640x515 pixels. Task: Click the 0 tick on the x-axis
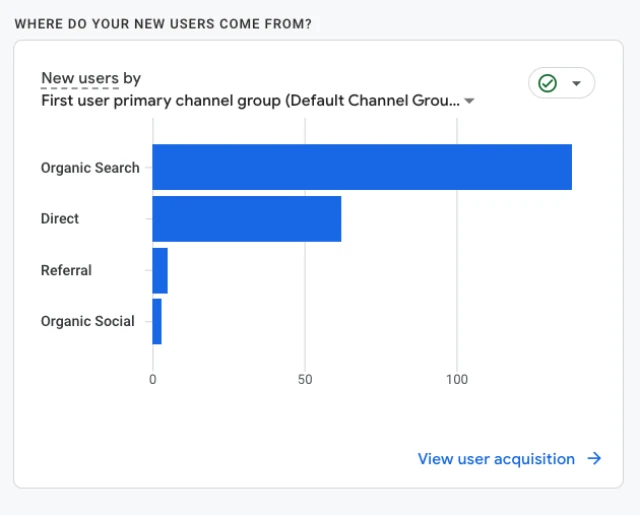pyautogui.click(x=153, y=380)
